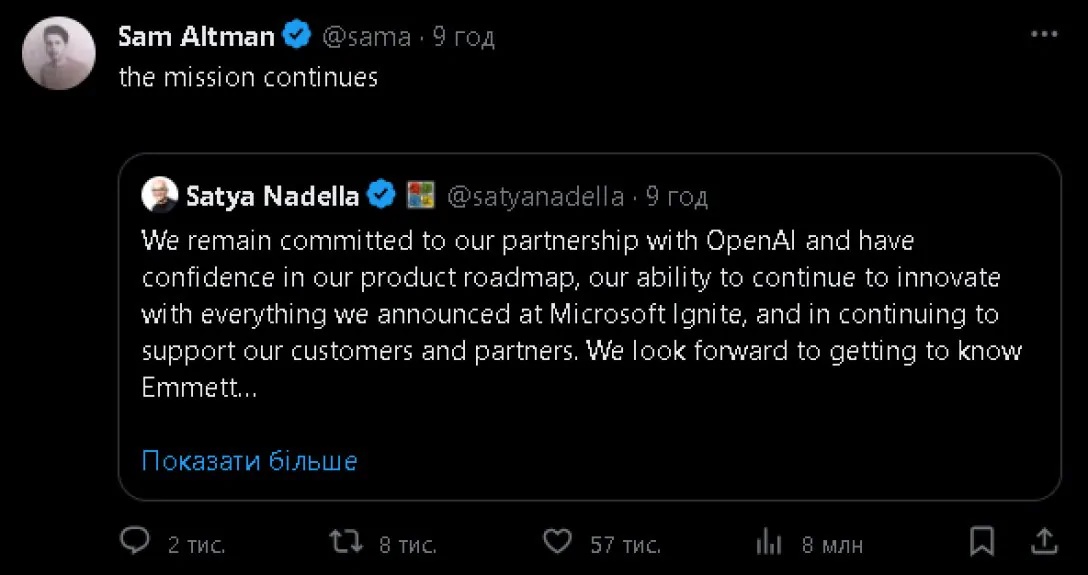This screenshot has height=575, width=1088.
Task: Click Sam Altman's blue verified badge
Action: point(297,37)
